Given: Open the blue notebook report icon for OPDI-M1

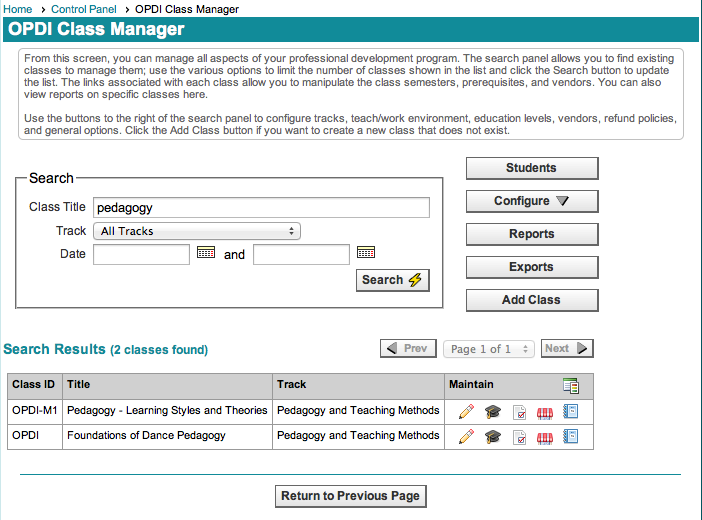Looking at the screenshot, I should click(x=570, y=411).
